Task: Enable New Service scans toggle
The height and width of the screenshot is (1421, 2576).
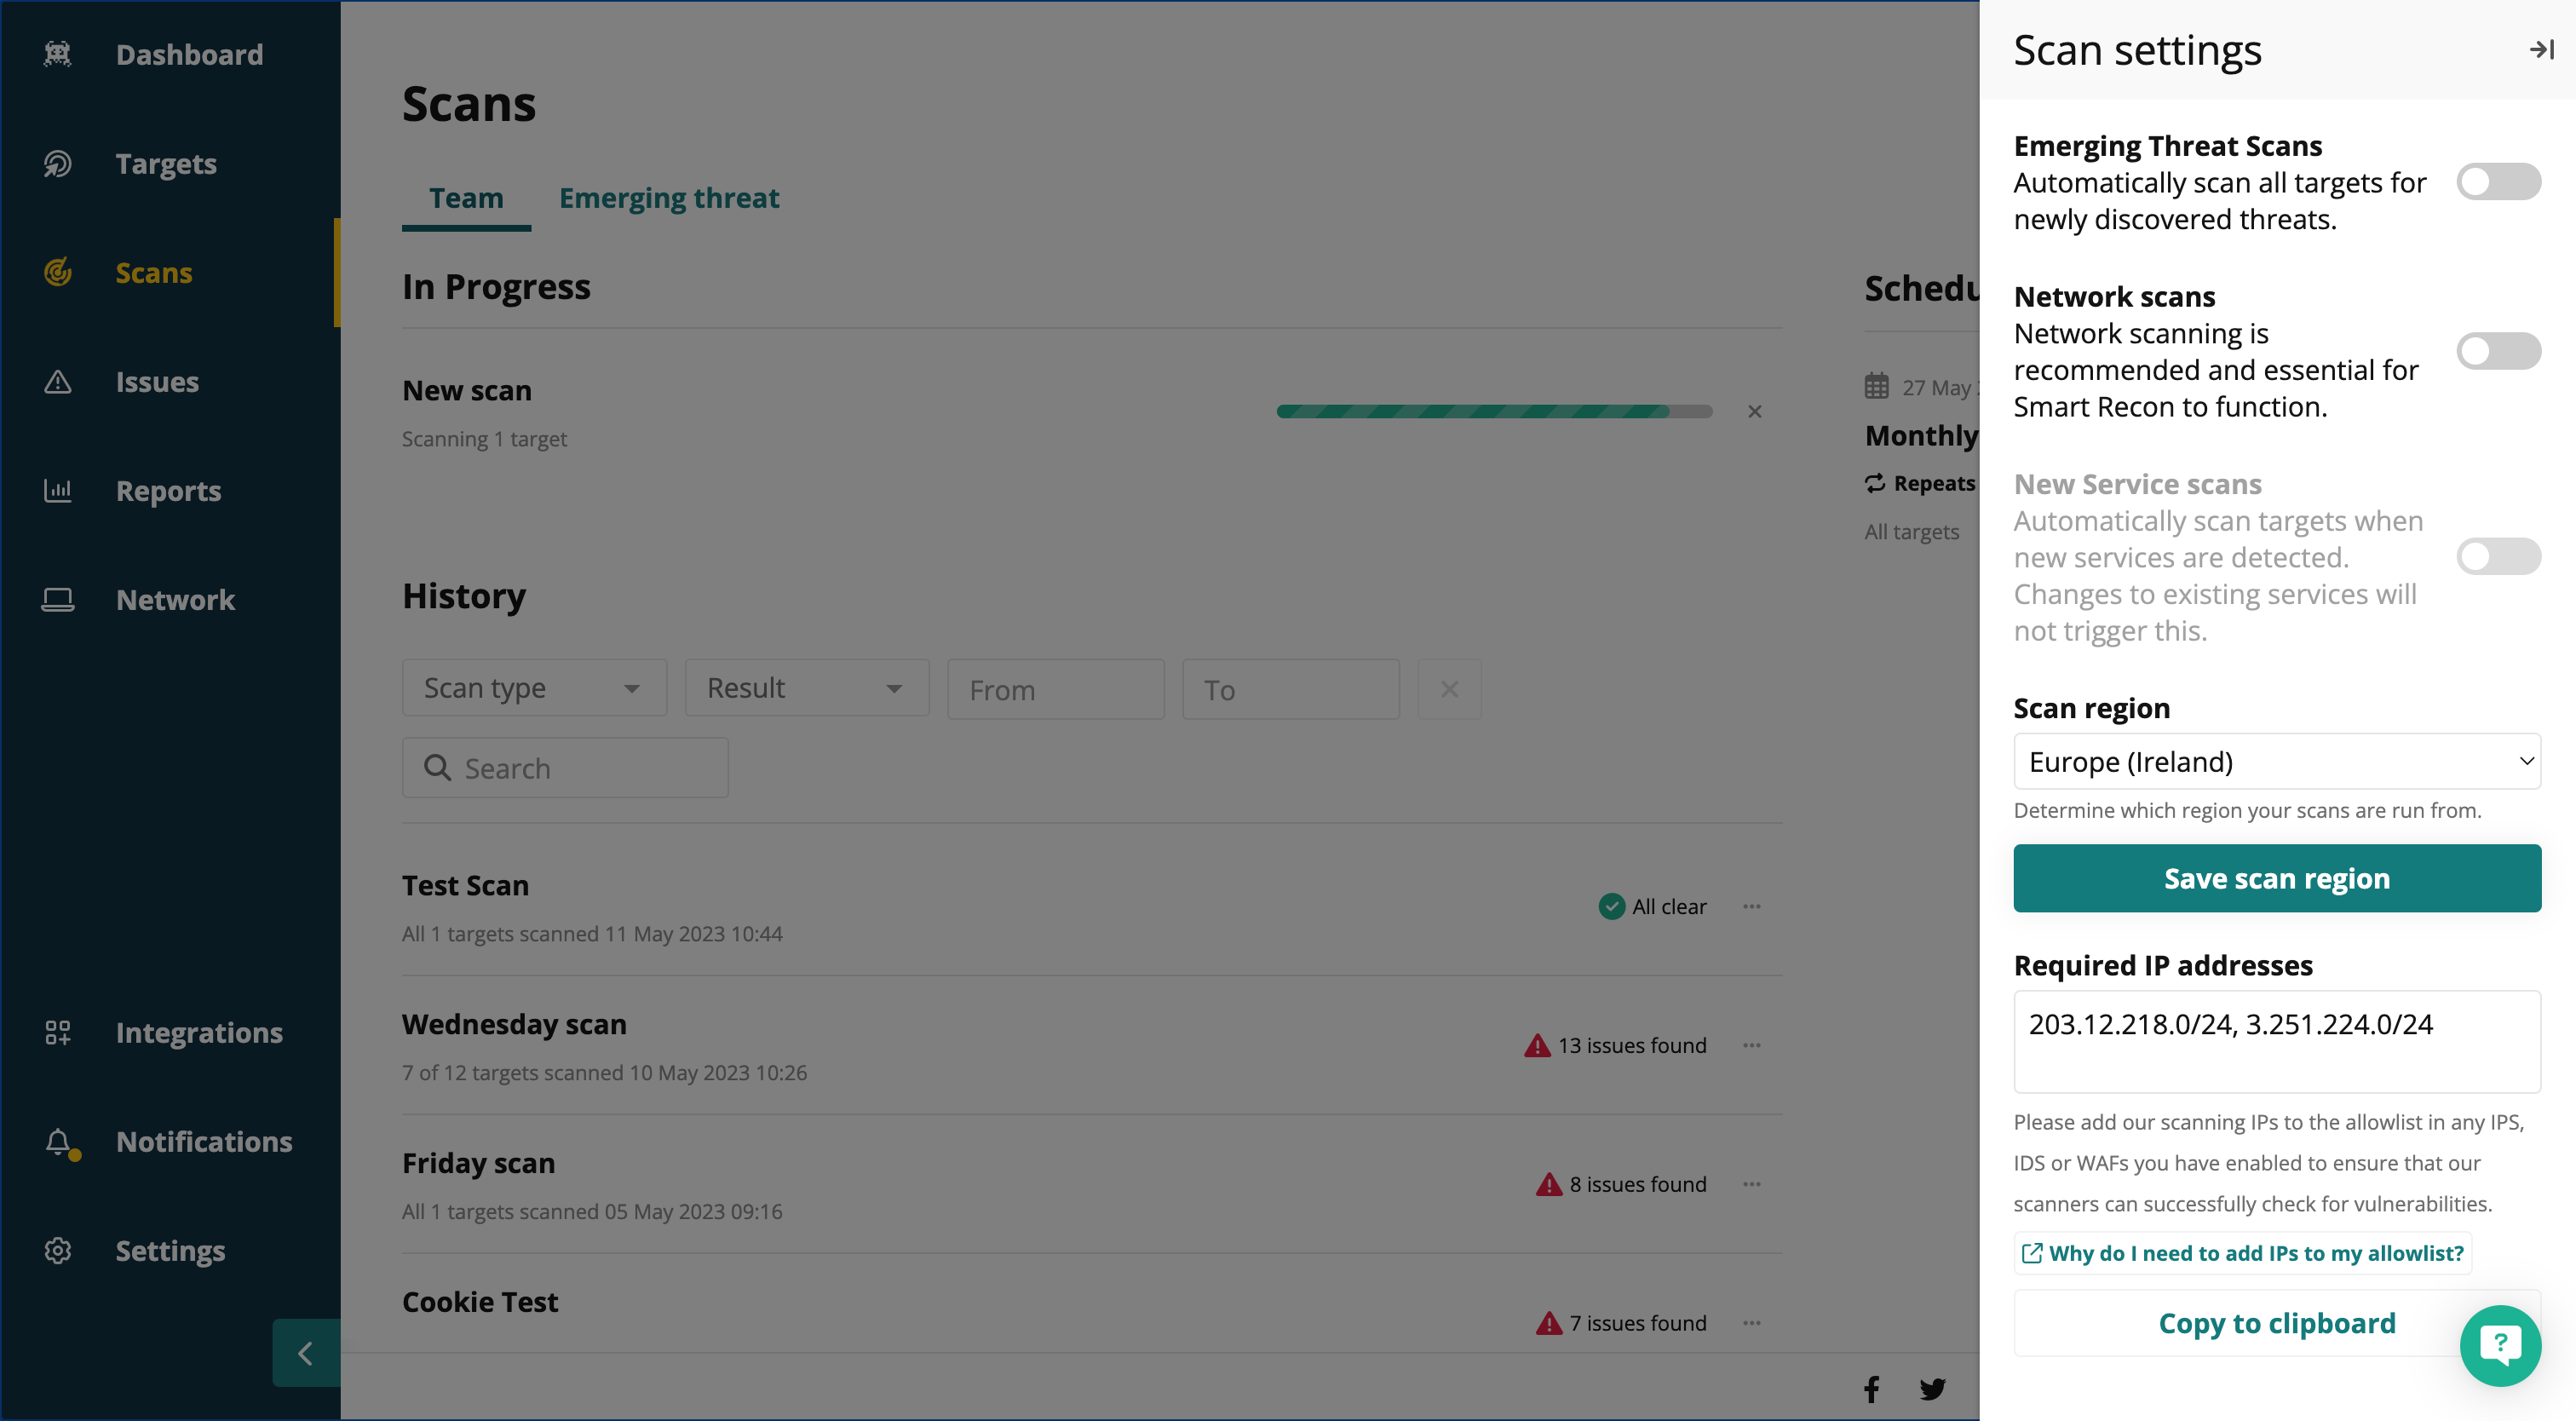Action: (x=2499, y=555)
